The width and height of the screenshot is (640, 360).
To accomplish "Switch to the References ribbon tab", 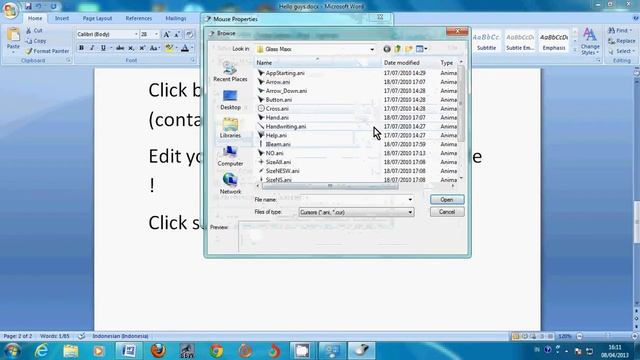I will pos(139,18).
